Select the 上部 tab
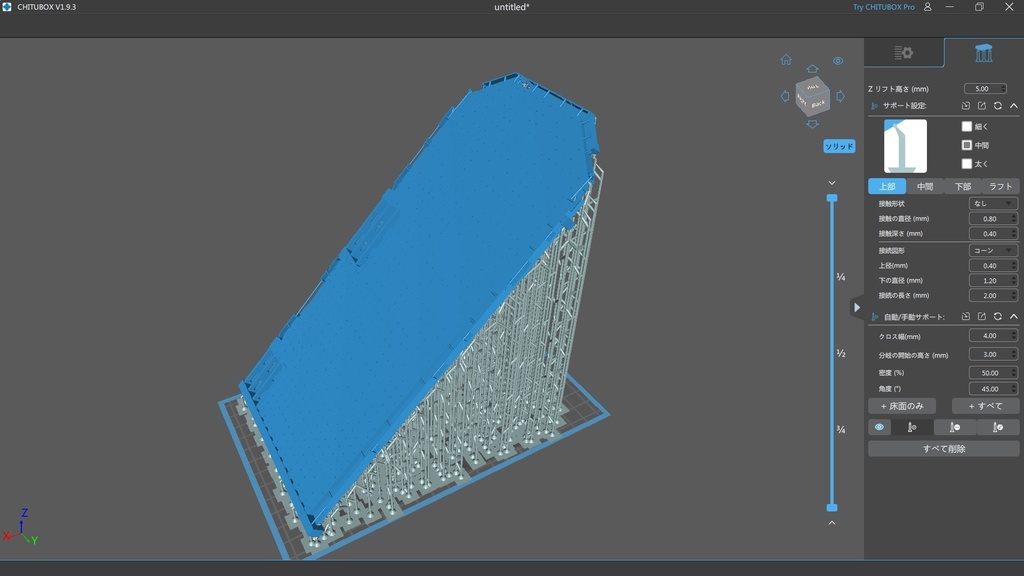1024x576 pixels. tap(887, 186)
